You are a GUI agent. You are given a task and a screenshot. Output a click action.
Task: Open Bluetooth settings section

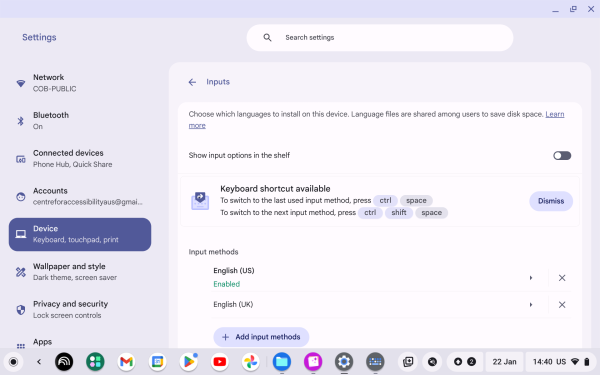(80, 121)
